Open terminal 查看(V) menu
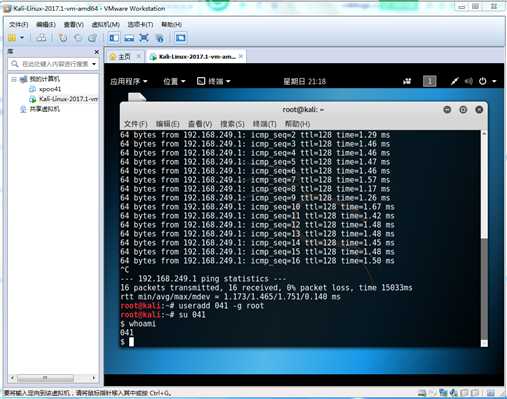This screenshot has width=507, height=399. click(200, 124)
